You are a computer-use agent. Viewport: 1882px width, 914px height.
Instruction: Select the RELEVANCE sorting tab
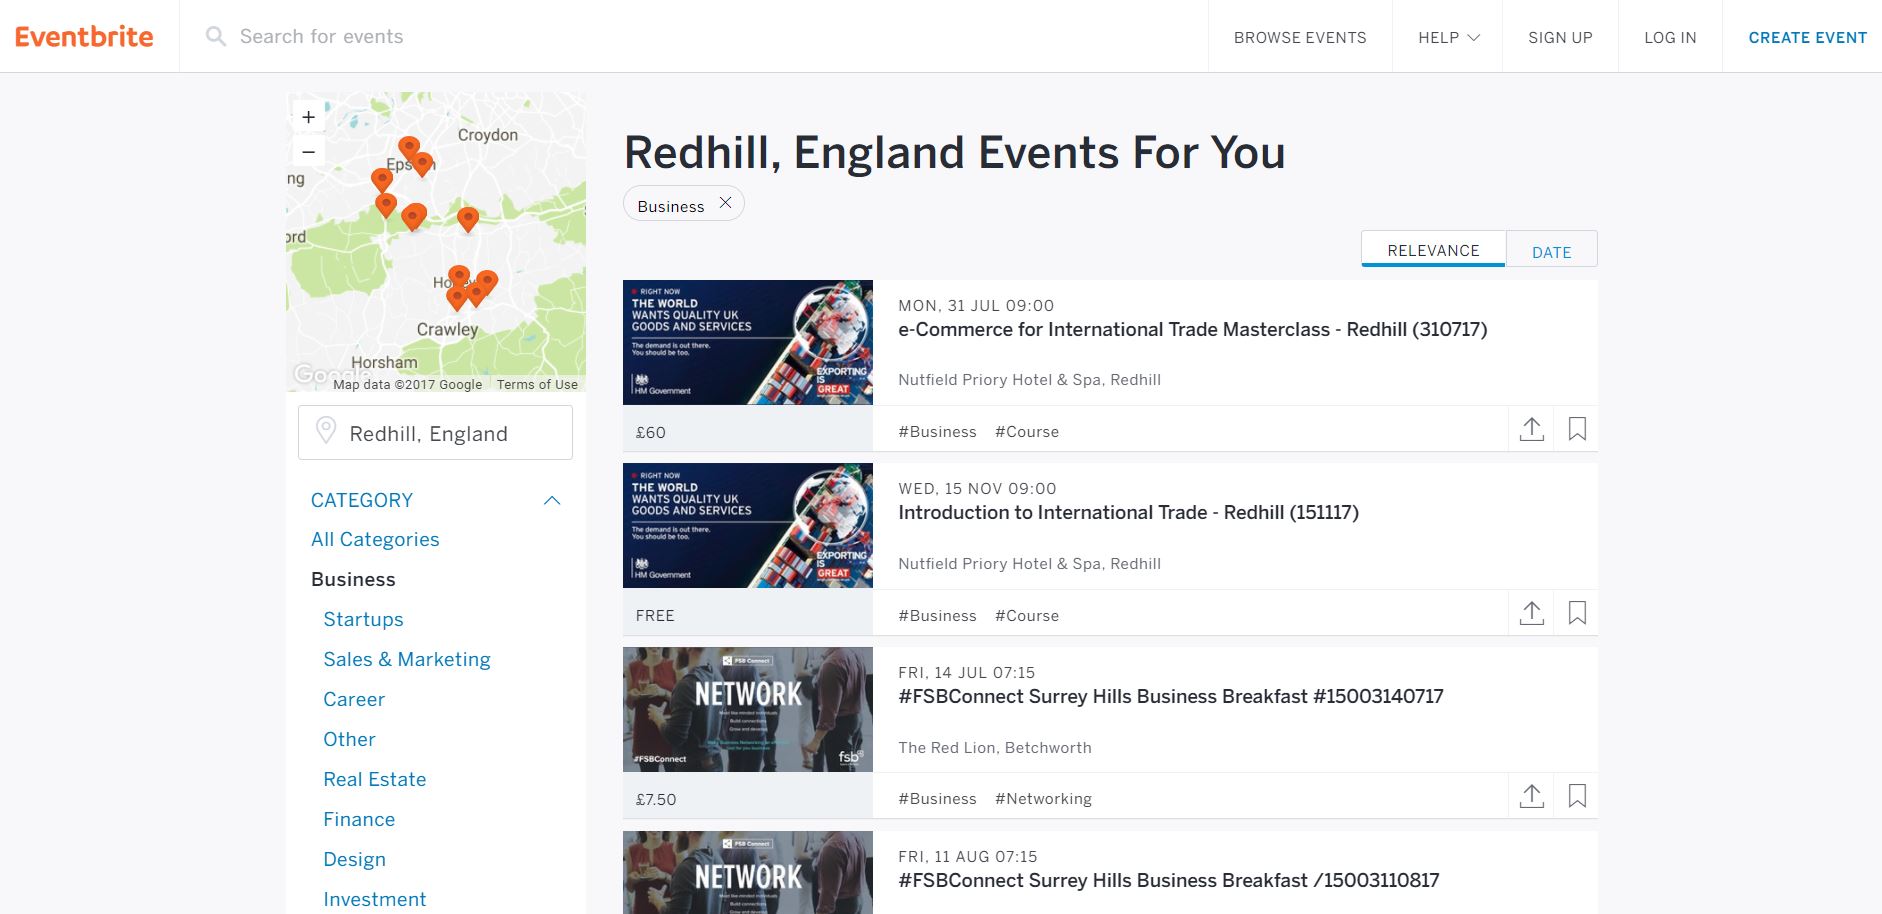1432,250
